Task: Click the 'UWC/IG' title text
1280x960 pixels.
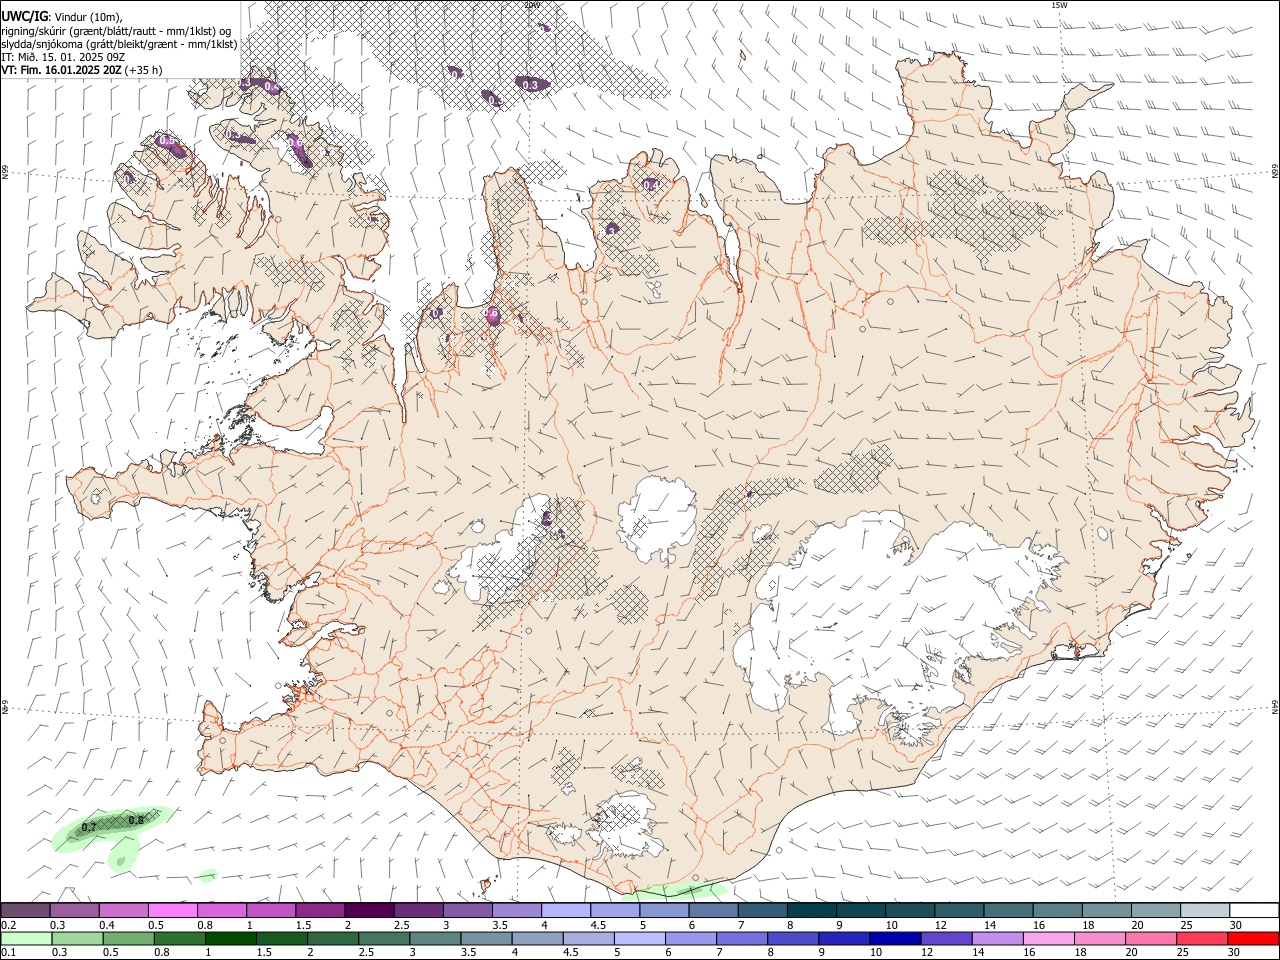Action: 23,16
